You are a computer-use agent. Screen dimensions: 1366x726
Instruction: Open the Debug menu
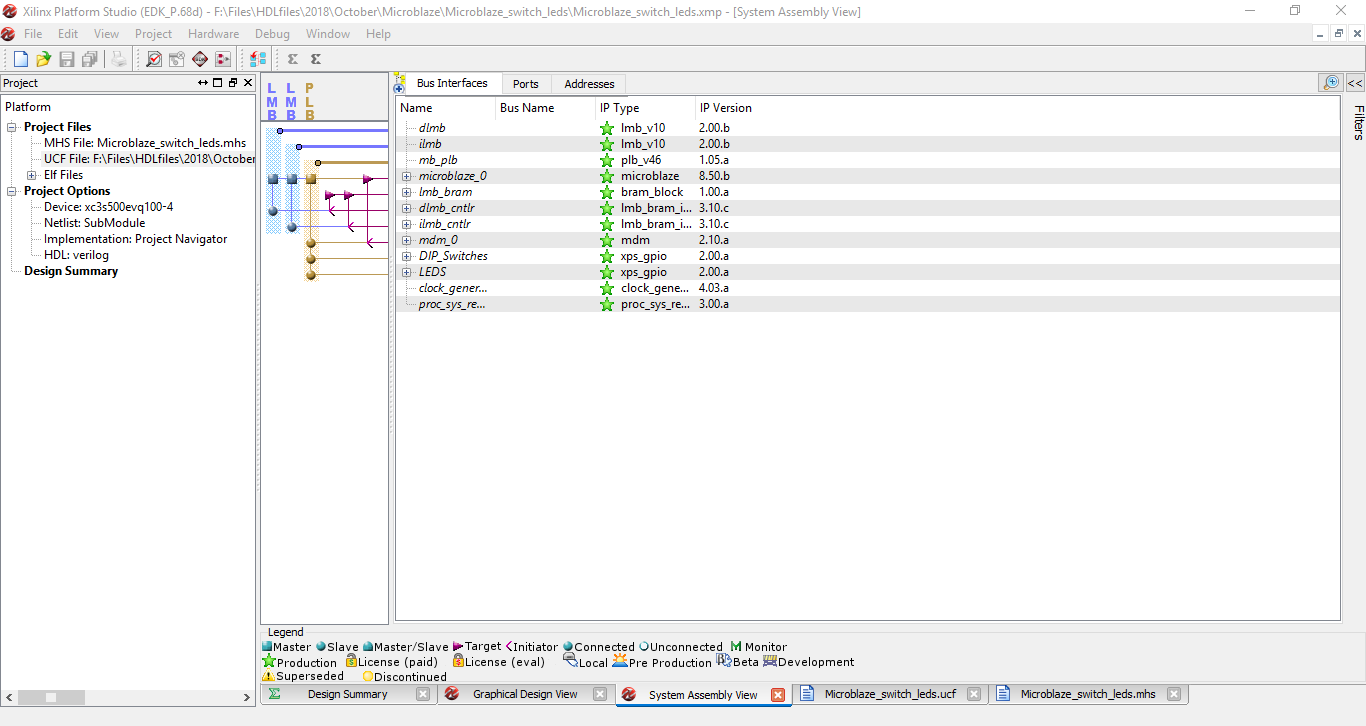(x=272, y=34)
